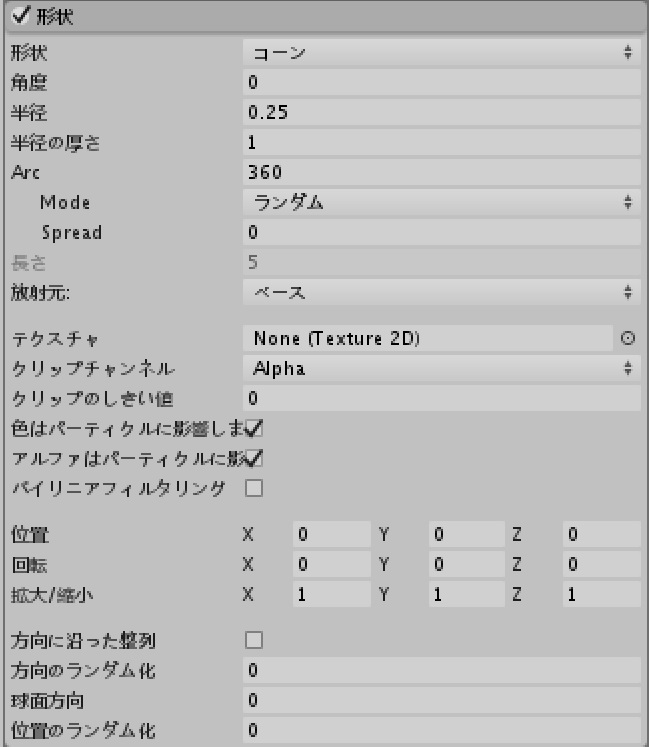This screenshot has width=649, height=747.
Task: Click the Spread value field
Action: click(440, 233)
